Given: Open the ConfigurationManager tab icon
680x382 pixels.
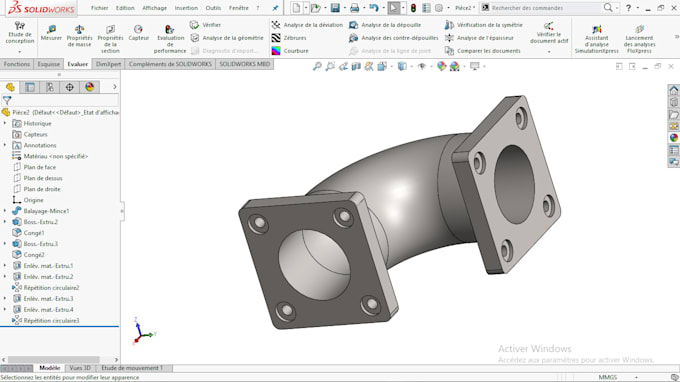Looking at the screenshot, I should 50,87.
